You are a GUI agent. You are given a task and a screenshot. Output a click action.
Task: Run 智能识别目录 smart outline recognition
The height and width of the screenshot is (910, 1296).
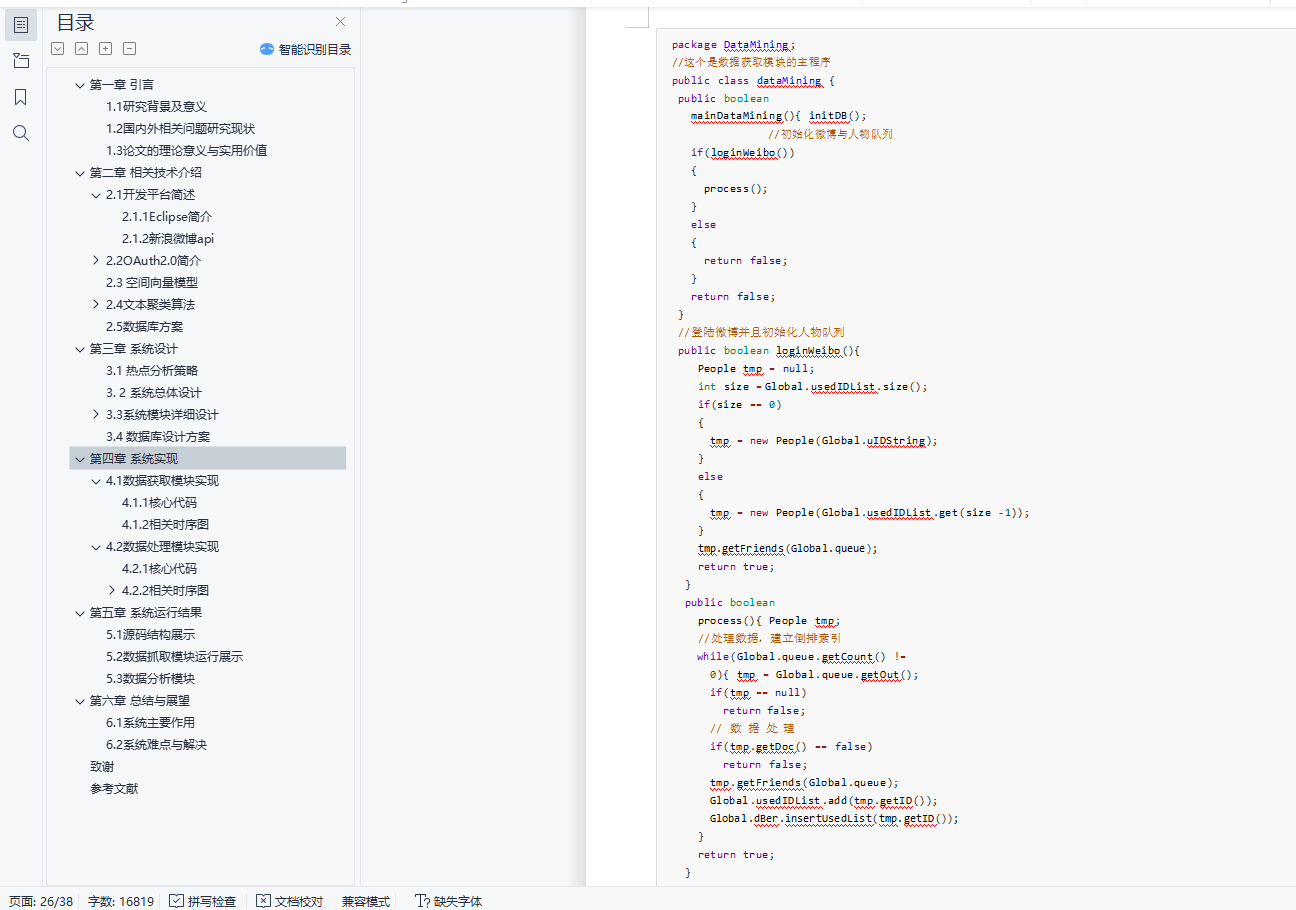click(x=305, y=49)
